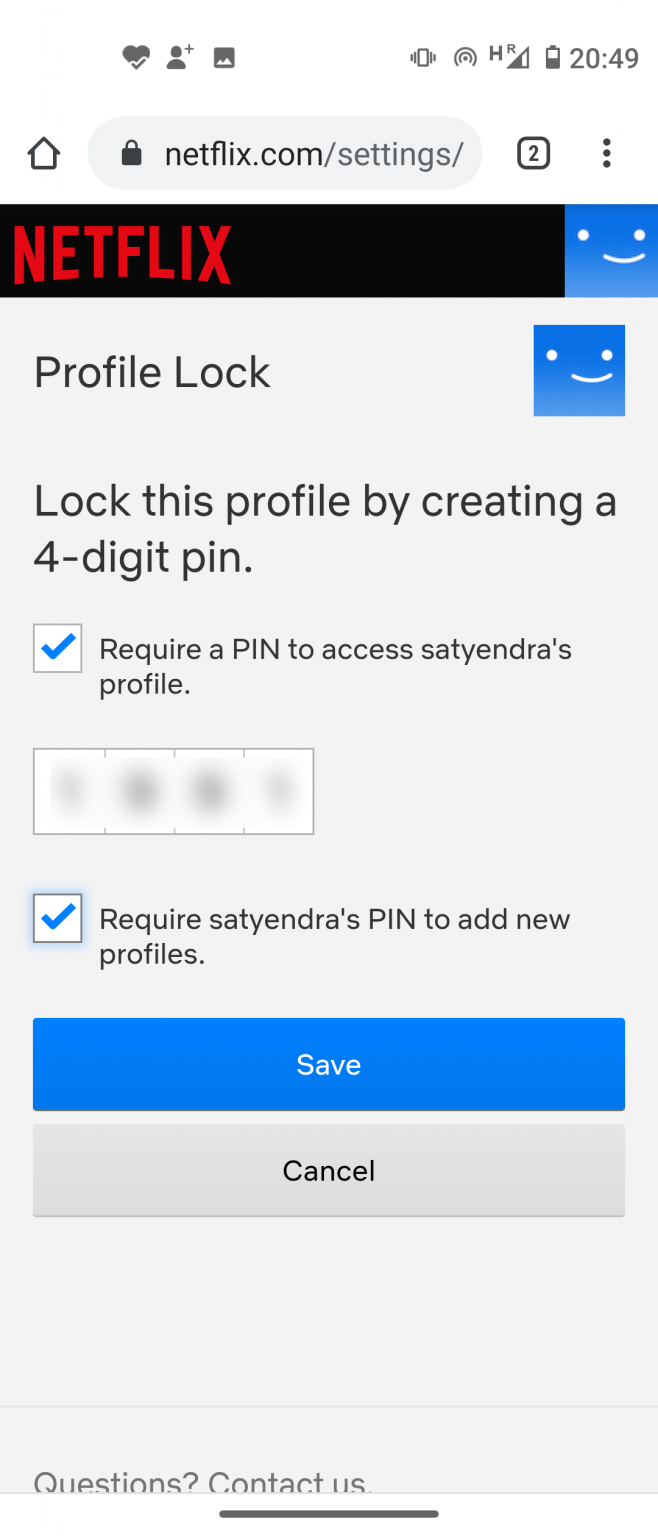Click inside the 4-digit PIN field
The width and height of the screenshot is (658, 1536).
tap(173, 791)
